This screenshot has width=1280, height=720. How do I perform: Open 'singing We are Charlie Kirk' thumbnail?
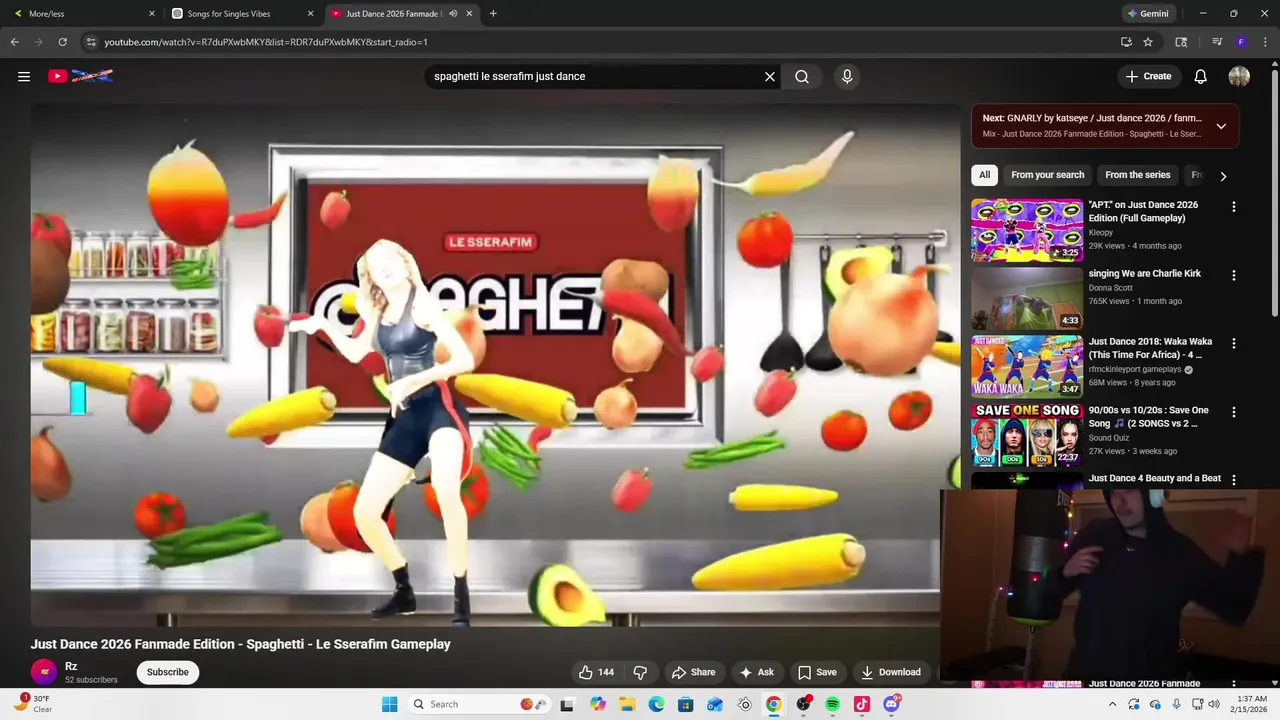point(1027,298)
